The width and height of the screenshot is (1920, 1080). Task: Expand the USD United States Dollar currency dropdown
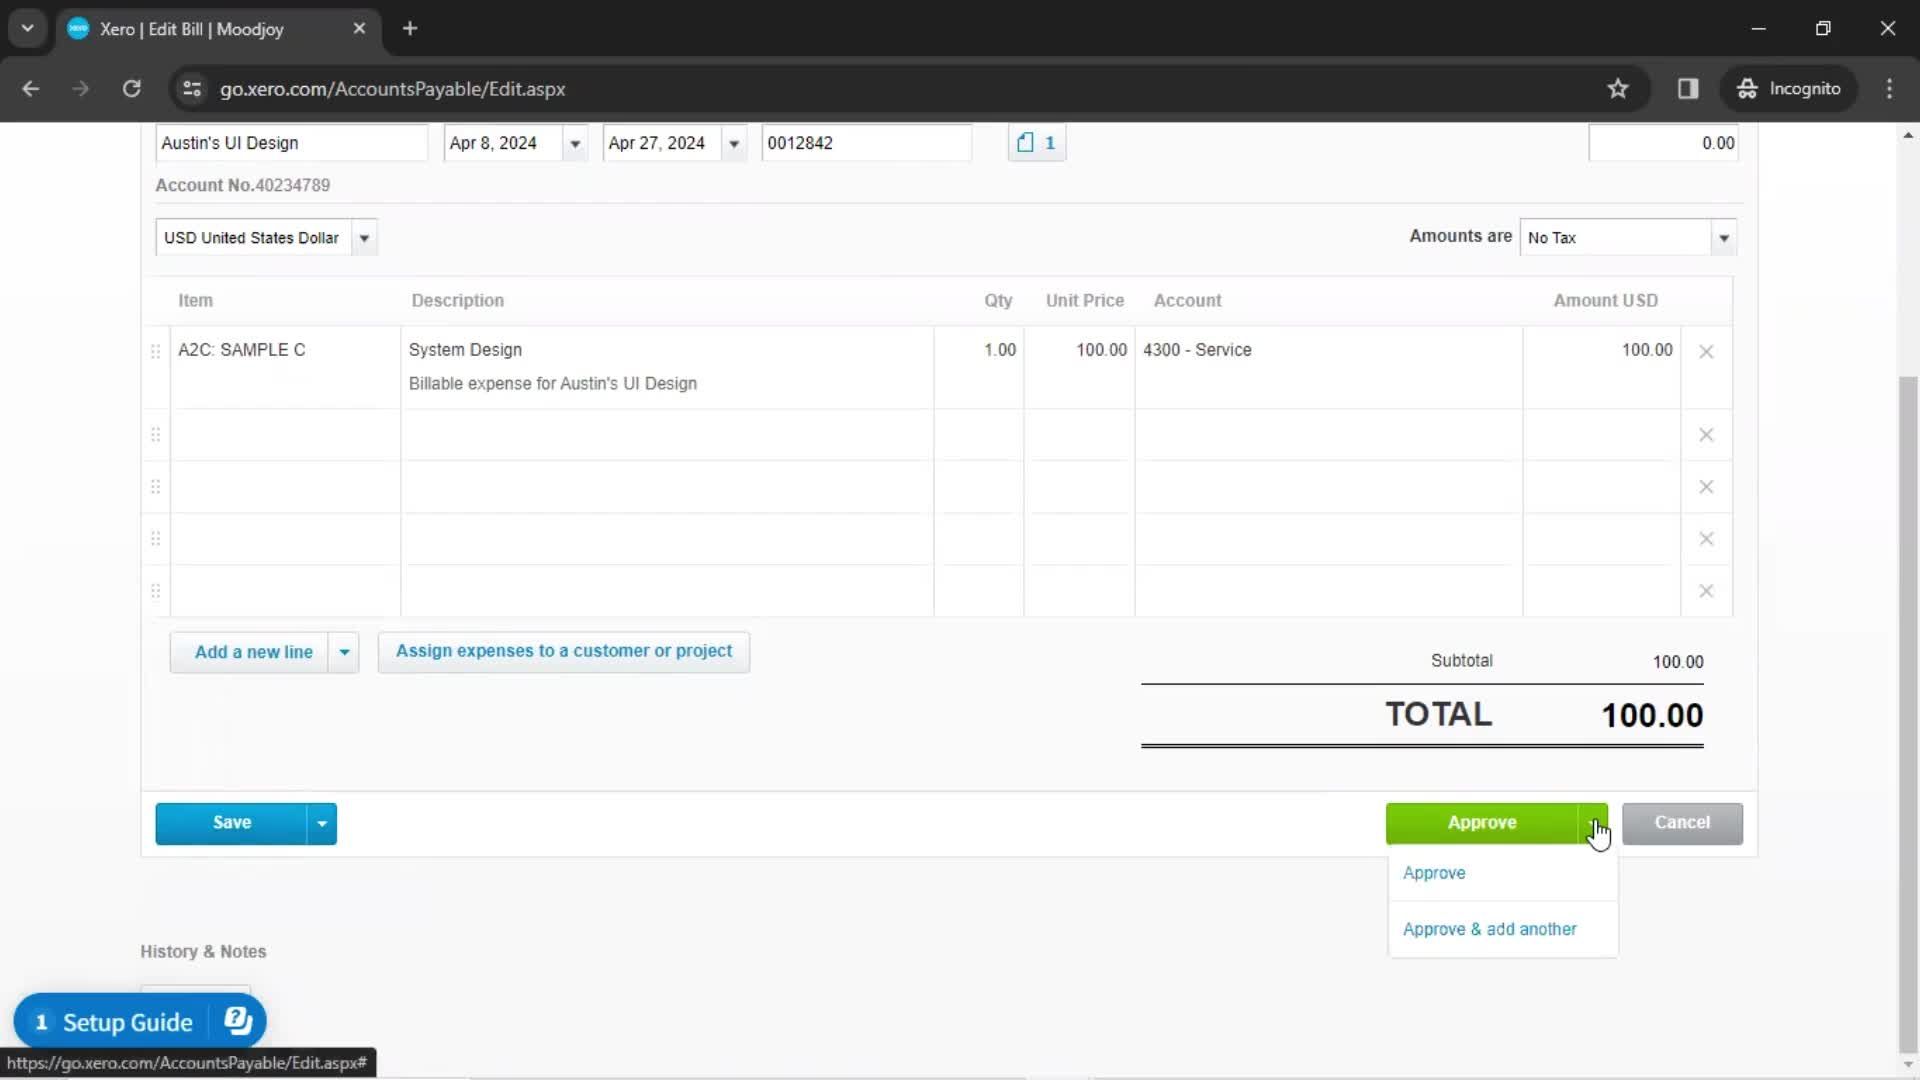pyautogui.click(x=365, y=238)
